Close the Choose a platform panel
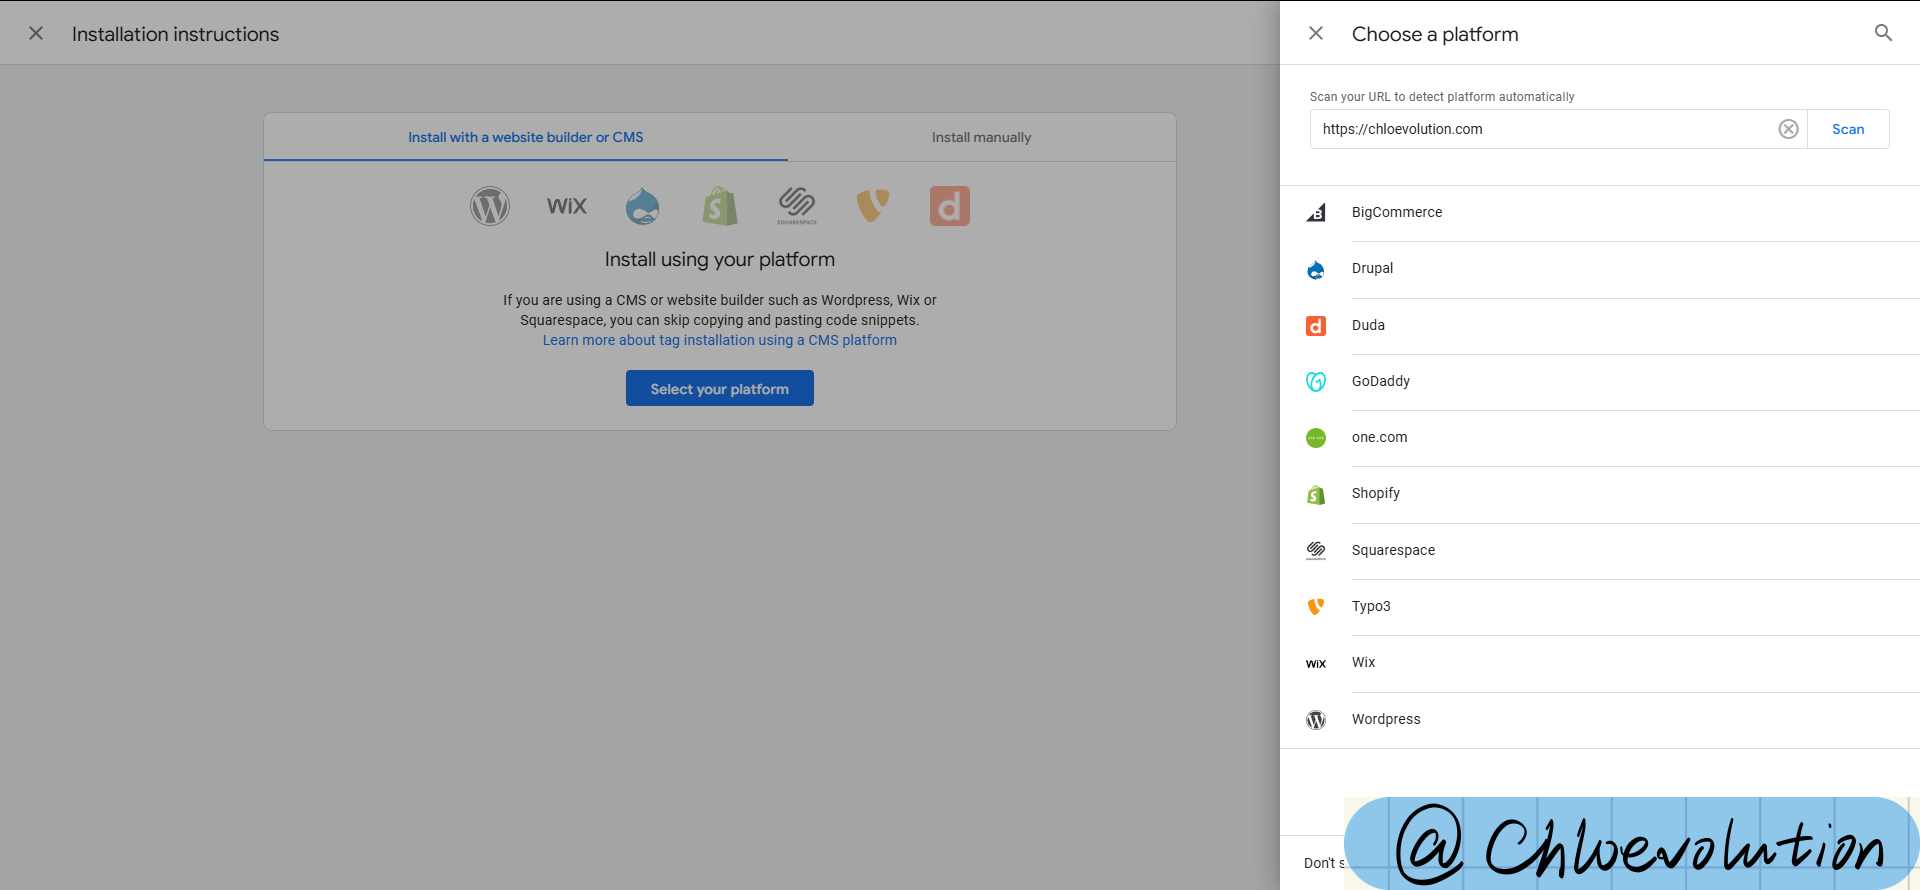Screen dimensions: 1920x890 click(1316, 33)
